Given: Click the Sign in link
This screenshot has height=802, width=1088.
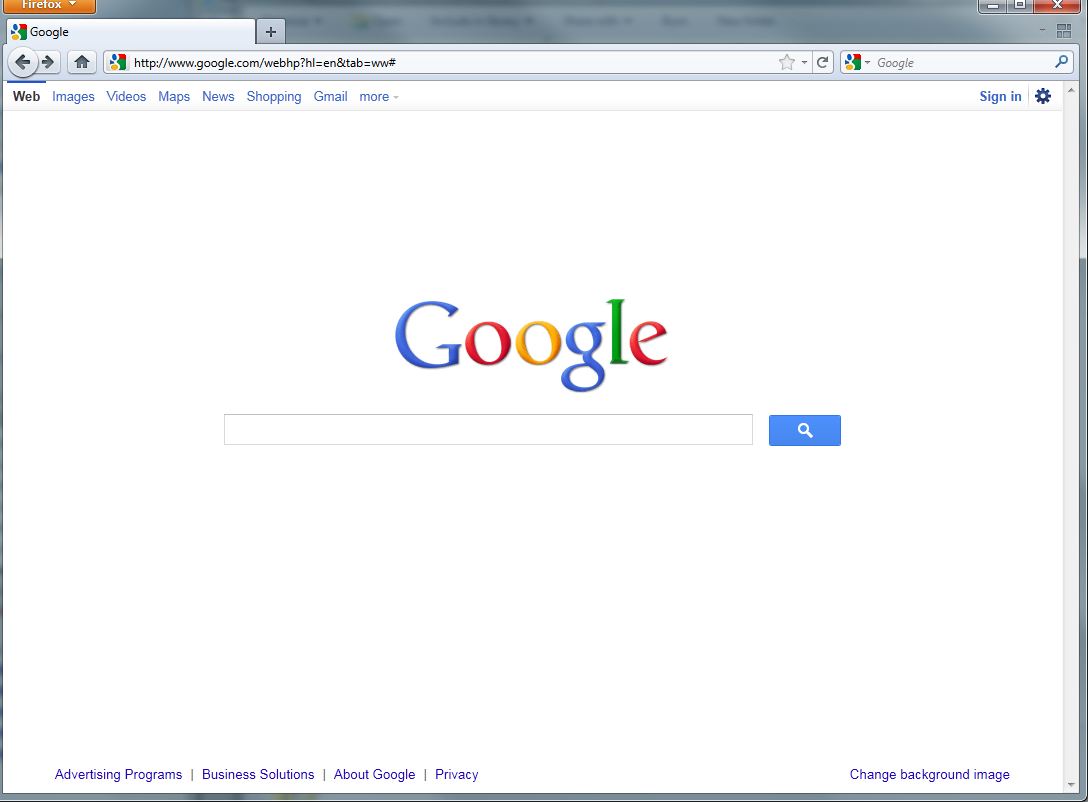Looking at the screenshot, I should (x=1000, y=96).
